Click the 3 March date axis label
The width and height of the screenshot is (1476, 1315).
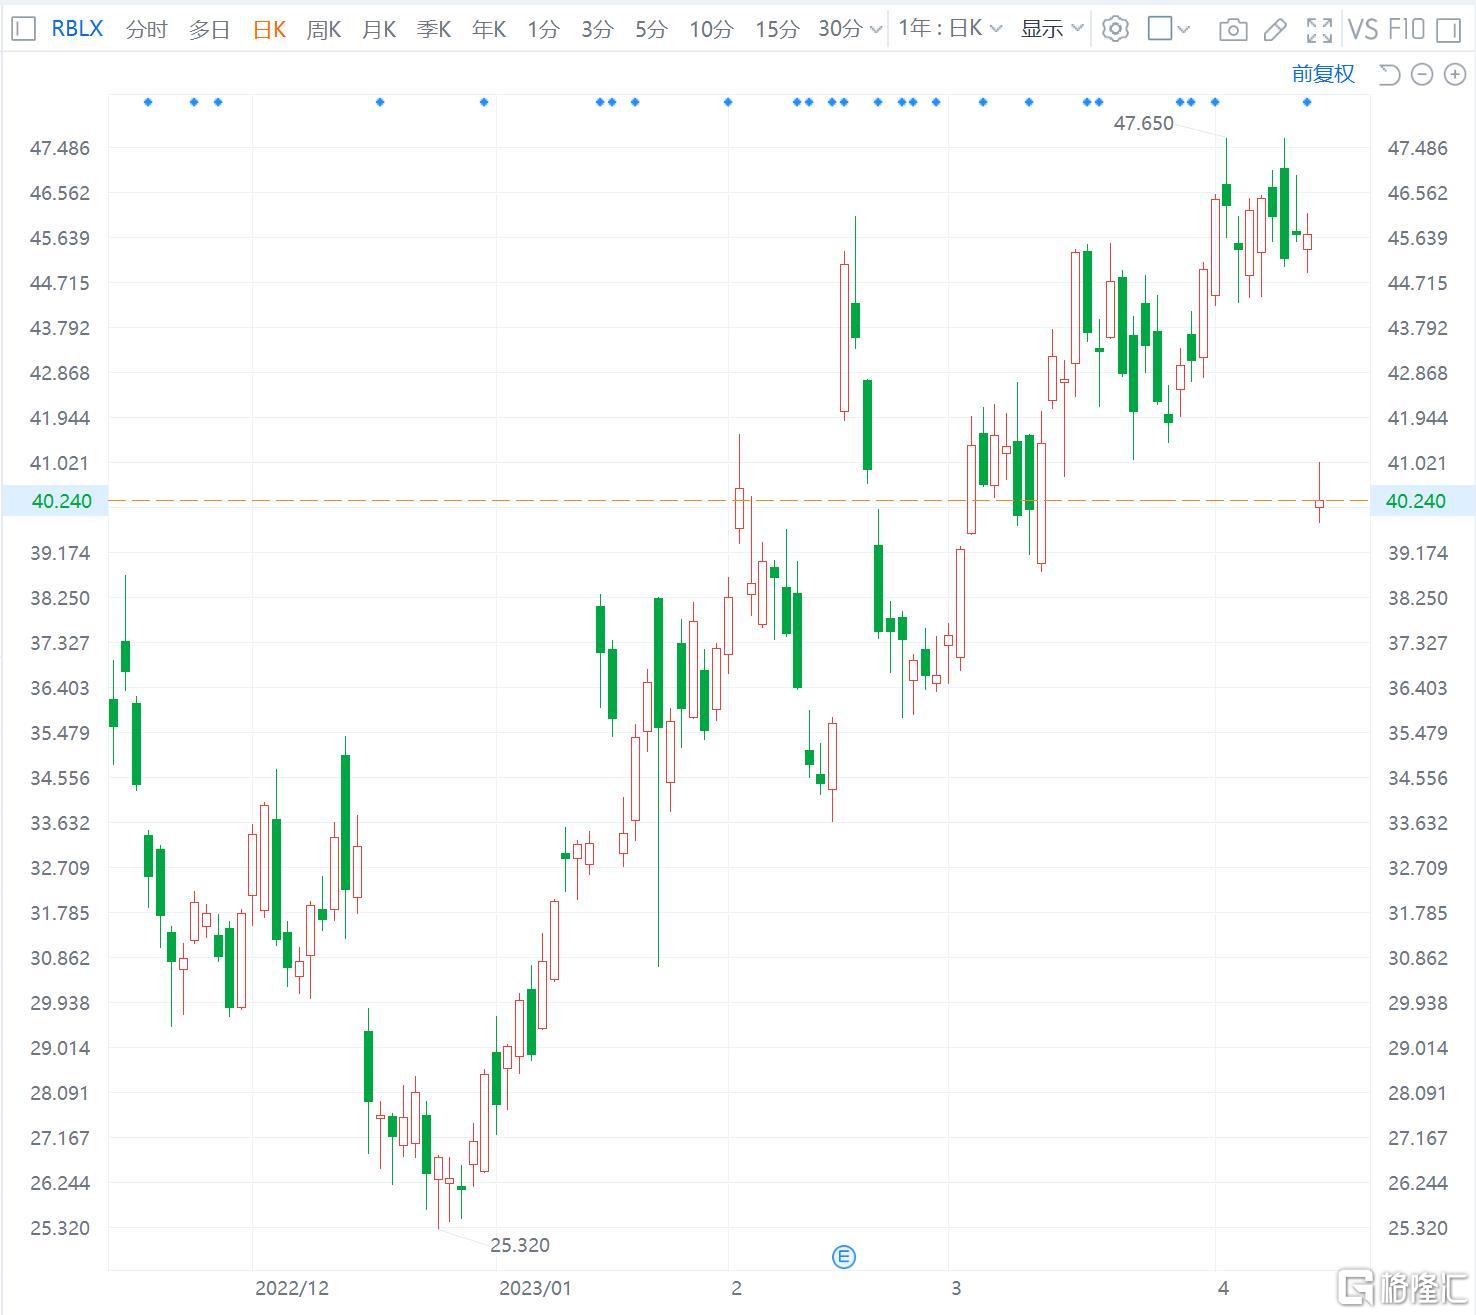coord(956,1288)
